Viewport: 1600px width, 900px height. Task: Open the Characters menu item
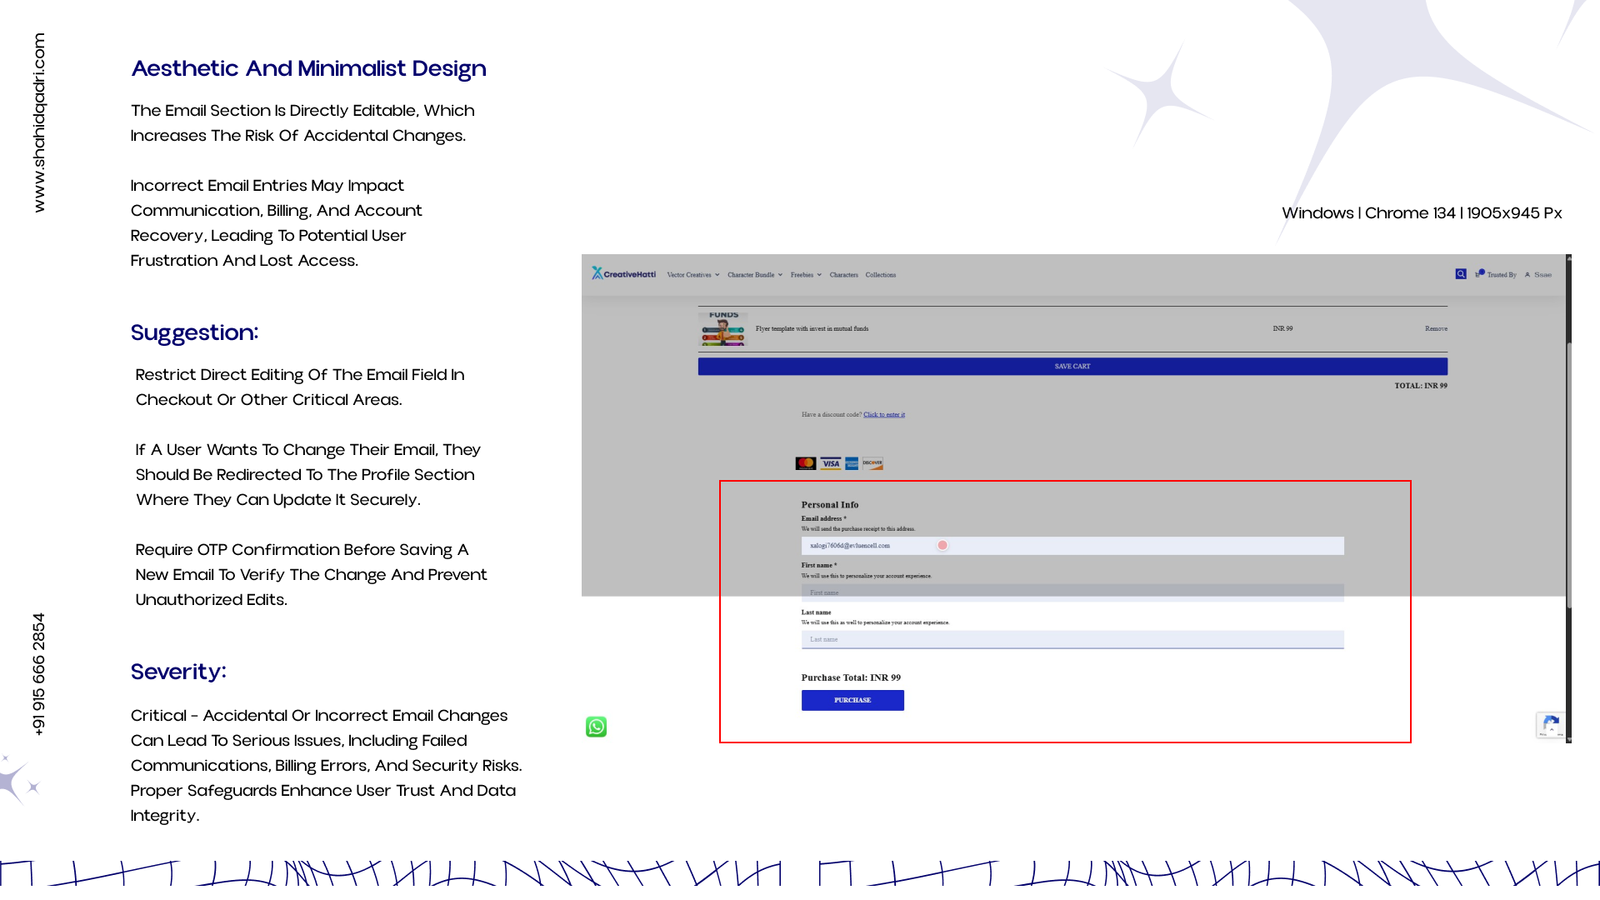tap(843, 275)
